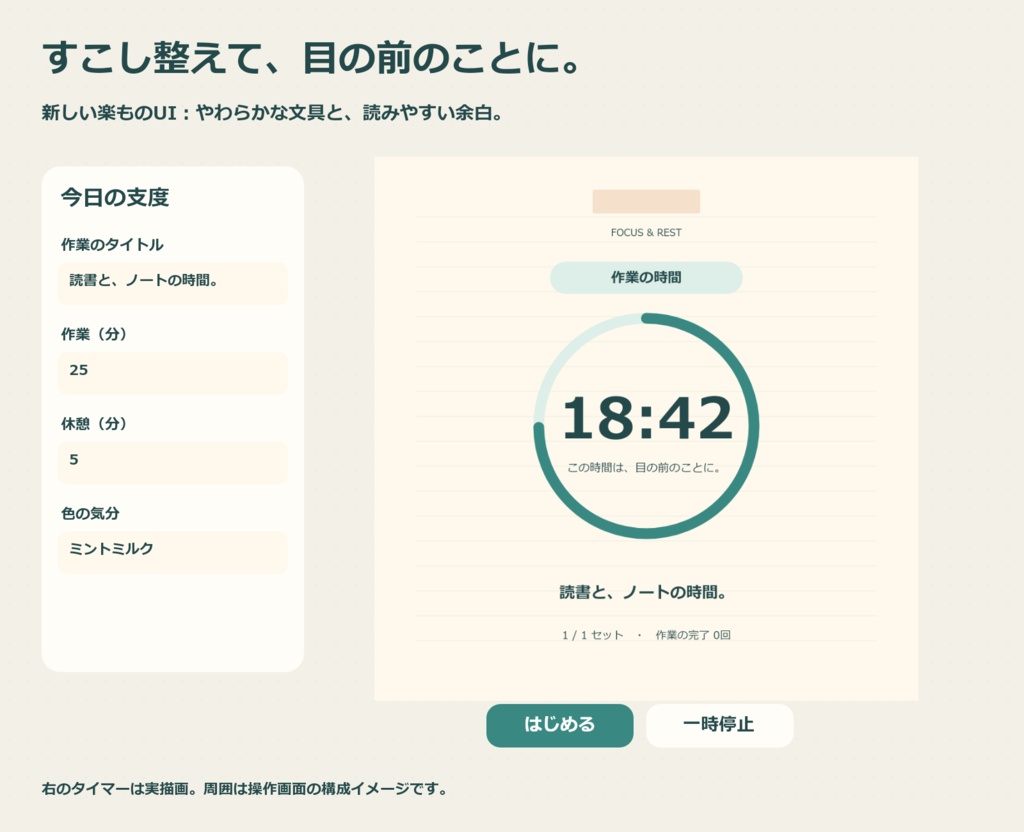
Task: Click the 作業（分） label
Action: point(94,334)
